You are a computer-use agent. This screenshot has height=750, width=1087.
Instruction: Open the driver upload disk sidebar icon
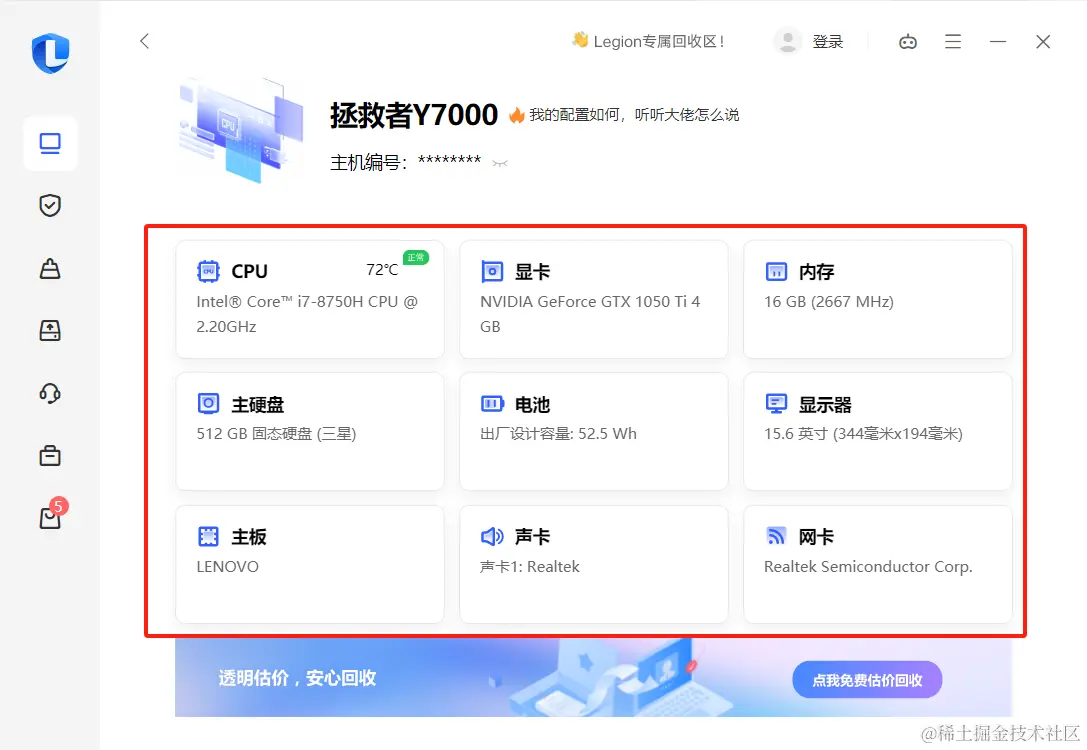click(x=50, y=331)
